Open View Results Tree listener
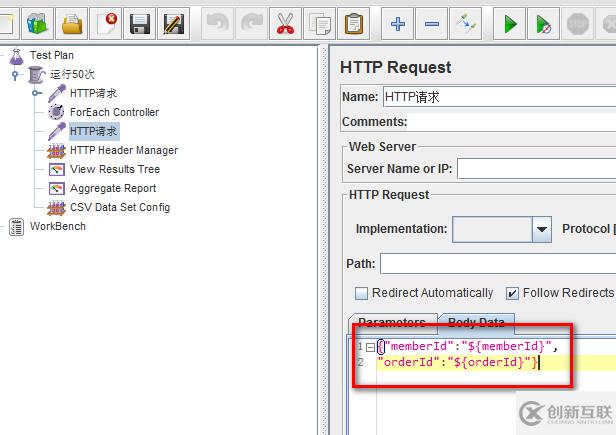The width and height of the screenshot is (616, 435). pyautogui.click(x=115, y=169)
